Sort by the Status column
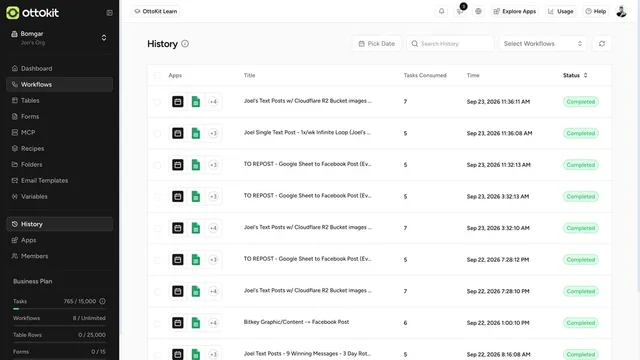This screenshot has width=640, height=360. point(575,75)
